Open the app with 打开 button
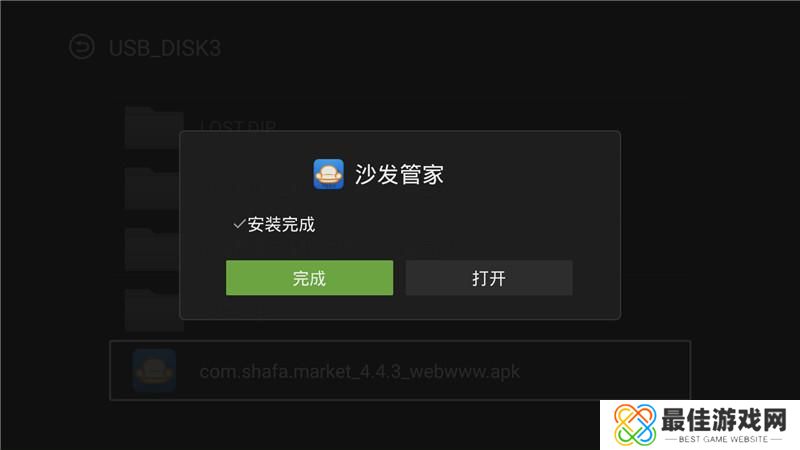 coord(489,278)
